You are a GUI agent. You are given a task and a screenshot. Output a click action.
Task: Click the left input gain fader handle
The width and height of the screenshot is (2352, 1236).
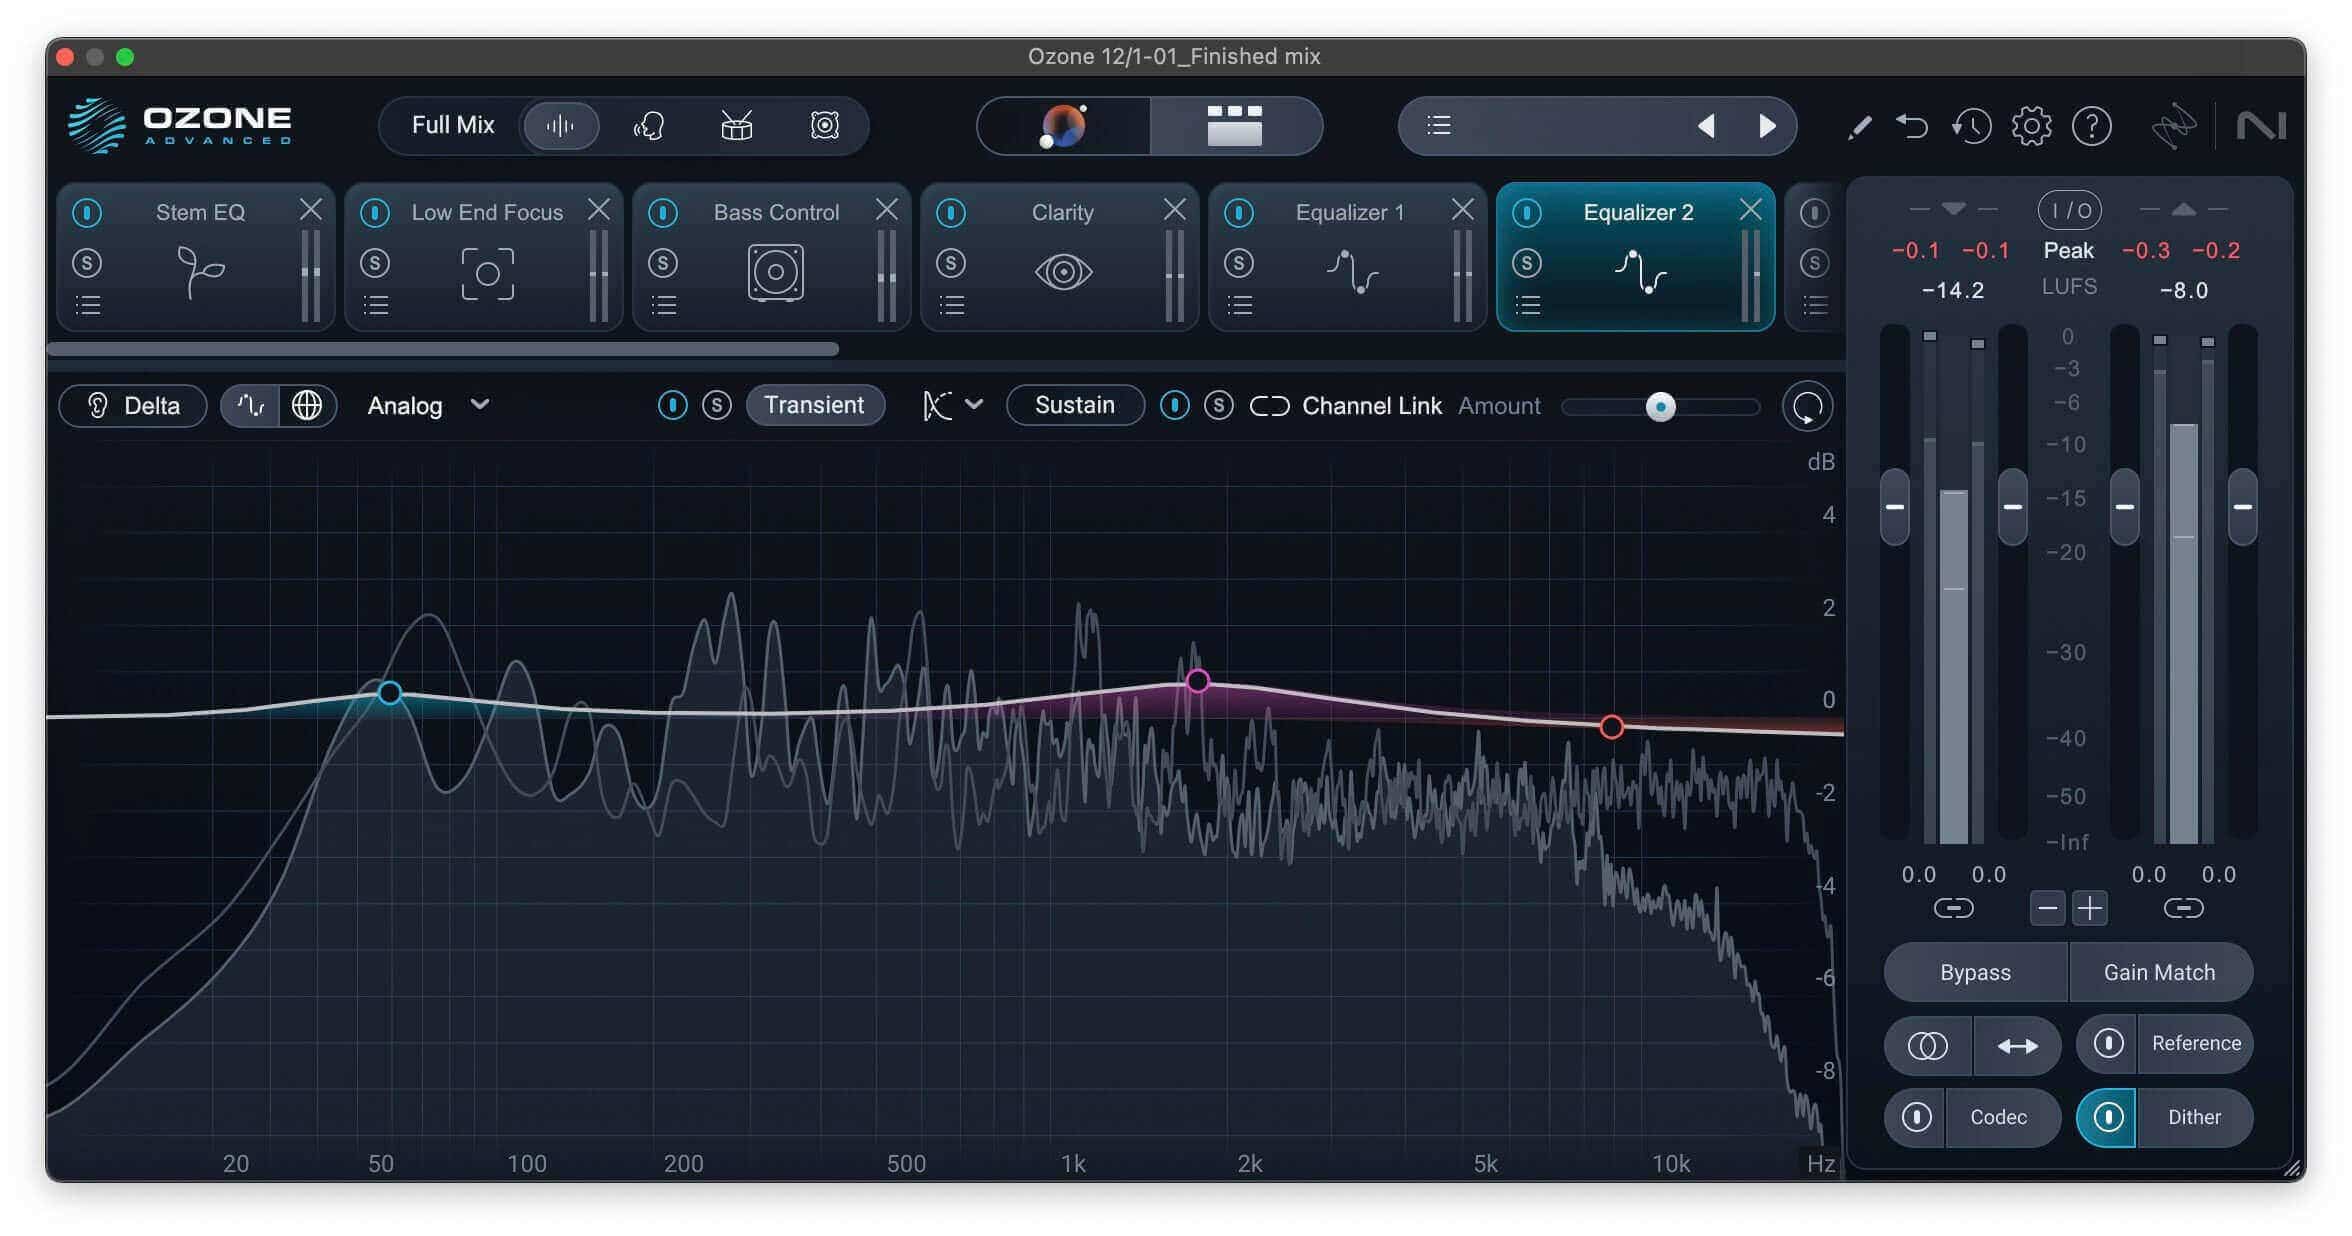coord(1894,507)
